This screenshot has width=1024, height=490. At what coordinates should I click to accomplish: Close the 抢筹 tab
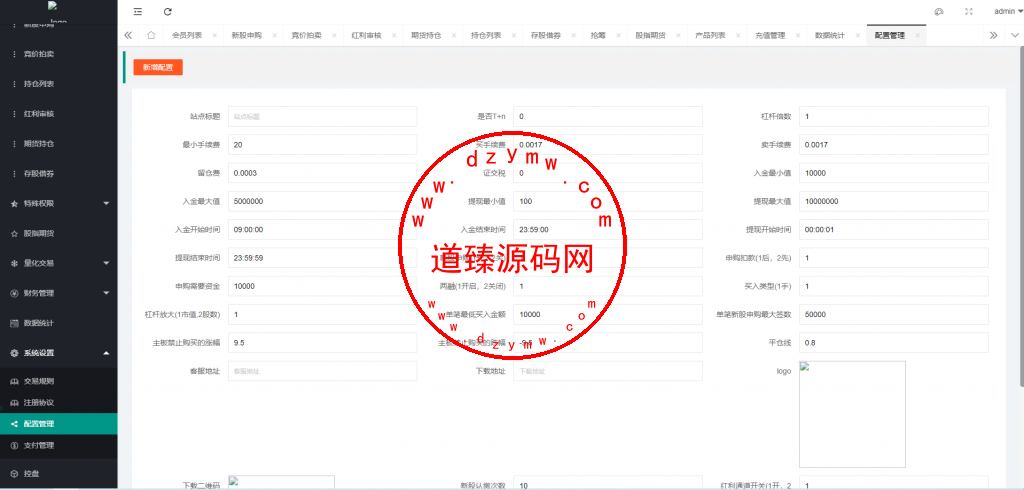(618, 36)
